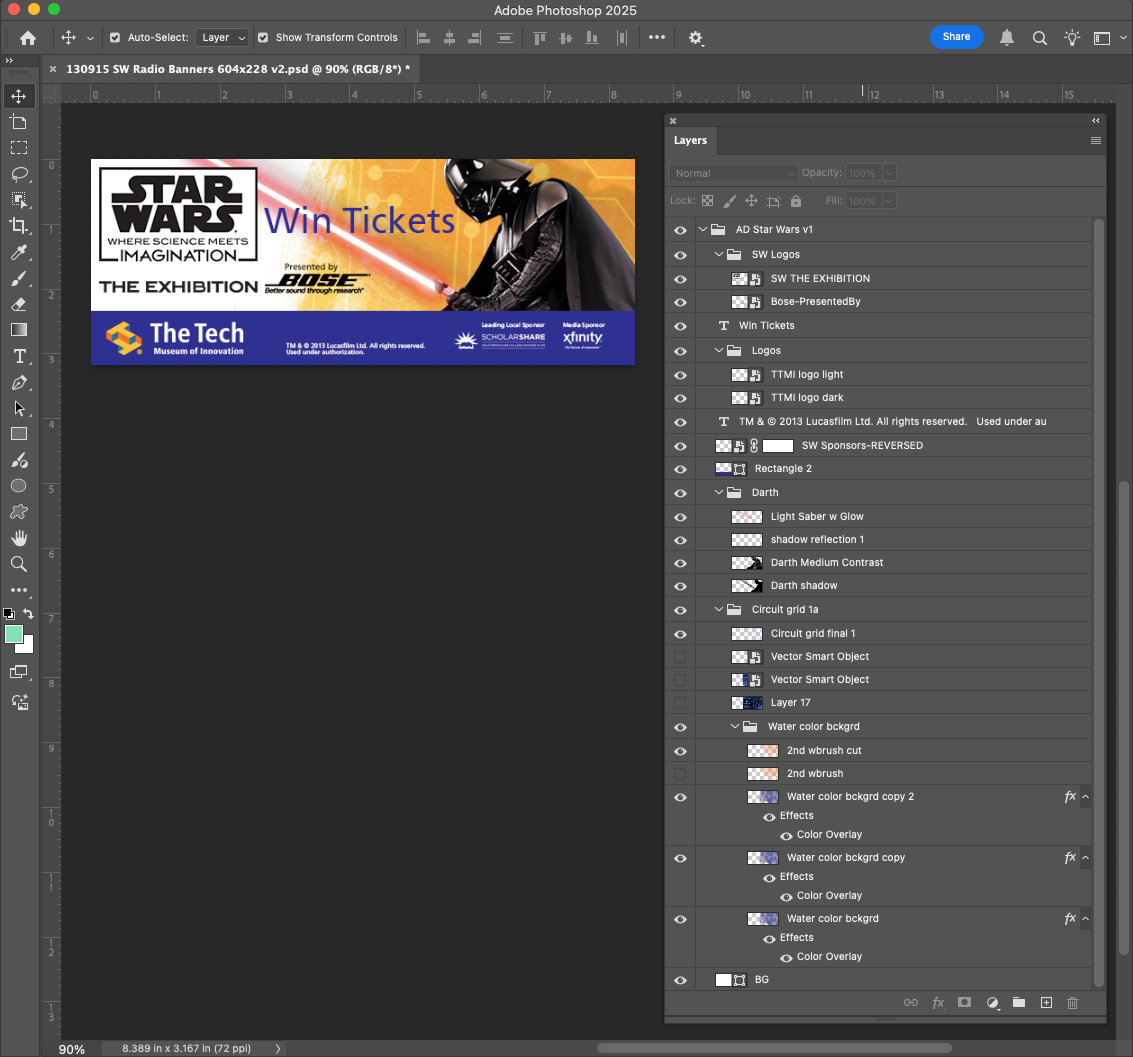This screenshot has height=1057, width=1133.
Task: Select the 130915 SW Radio Banners document tab
Action: [x=238, y=69]
